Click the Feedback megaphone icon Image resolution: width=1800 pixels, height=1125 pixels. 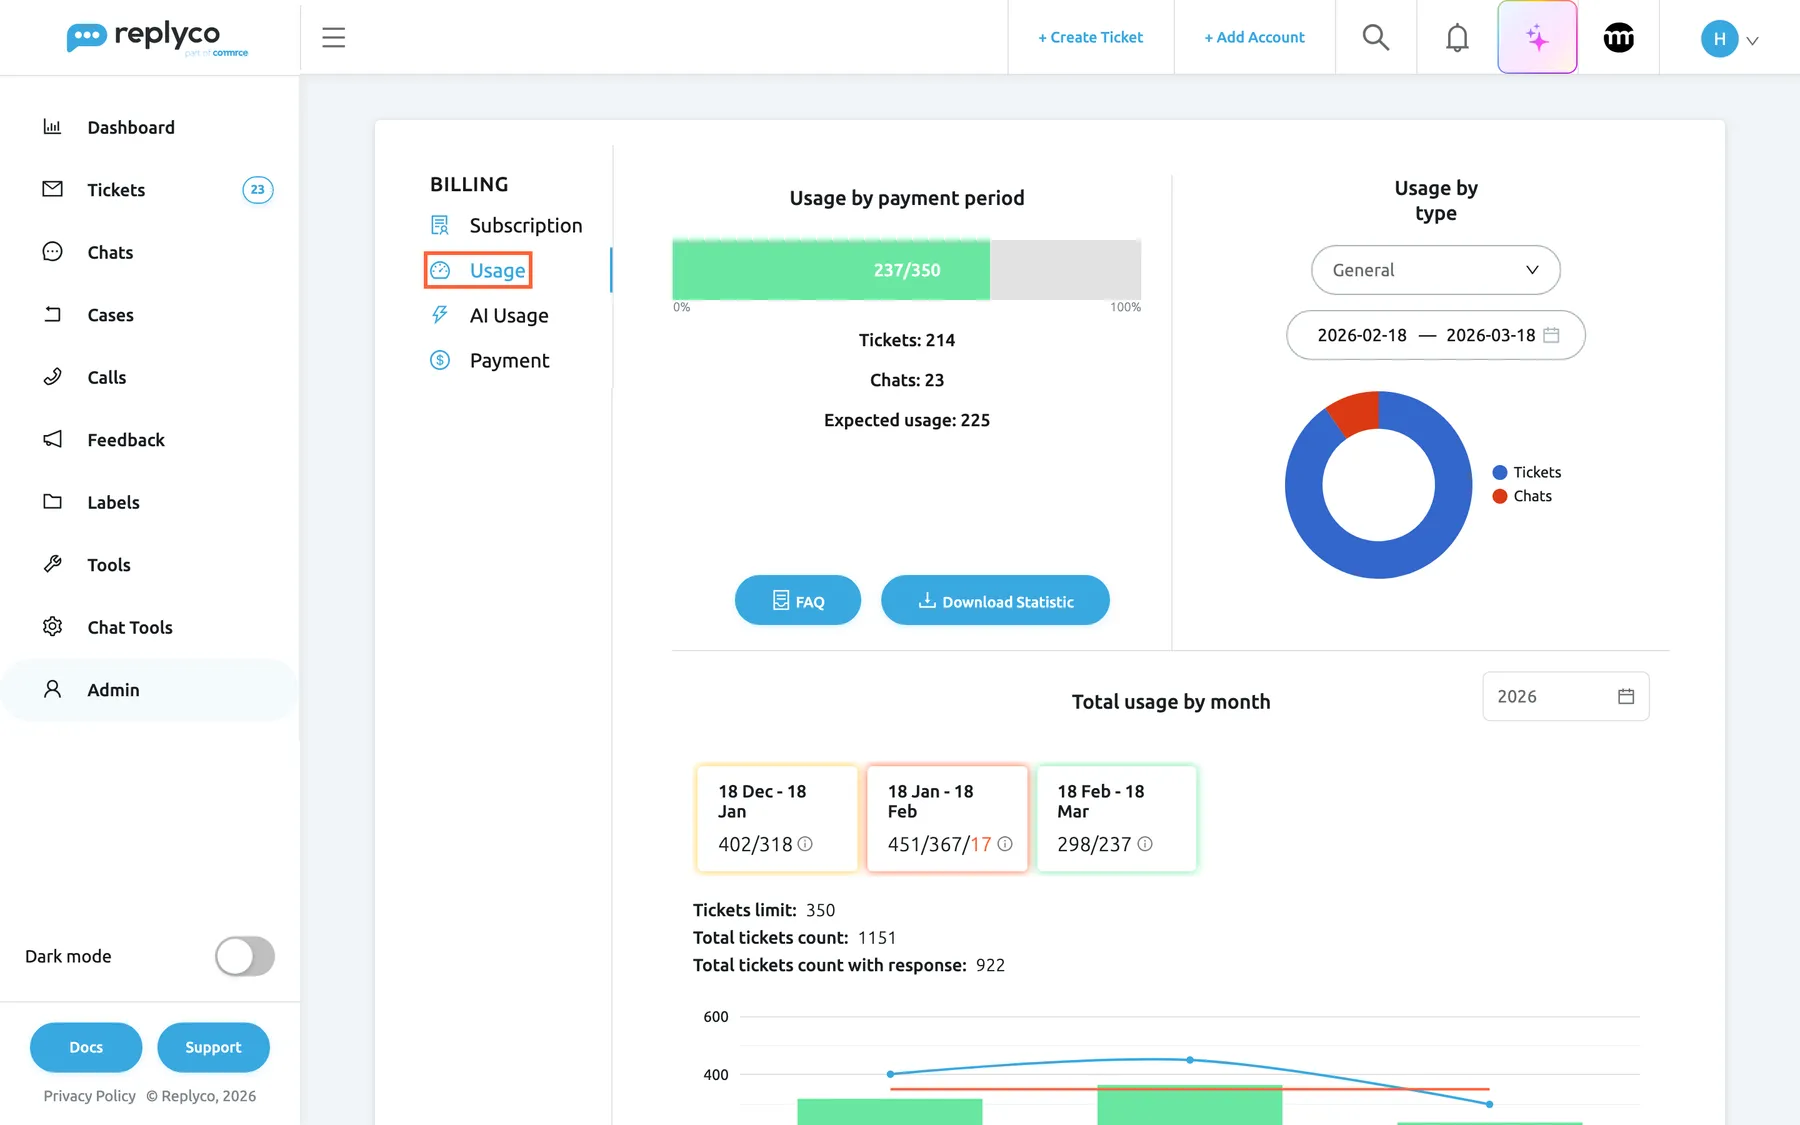click(52, 439)
